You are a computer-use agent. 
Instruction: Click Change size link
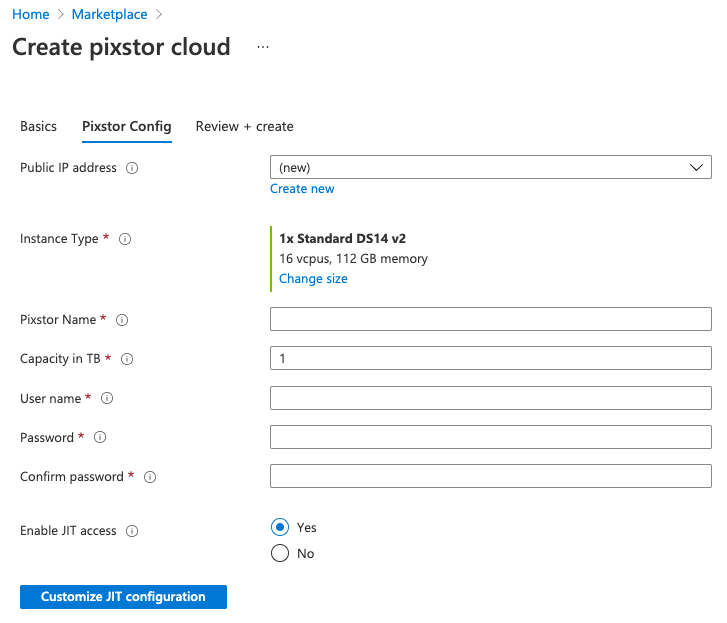[313, 279]
